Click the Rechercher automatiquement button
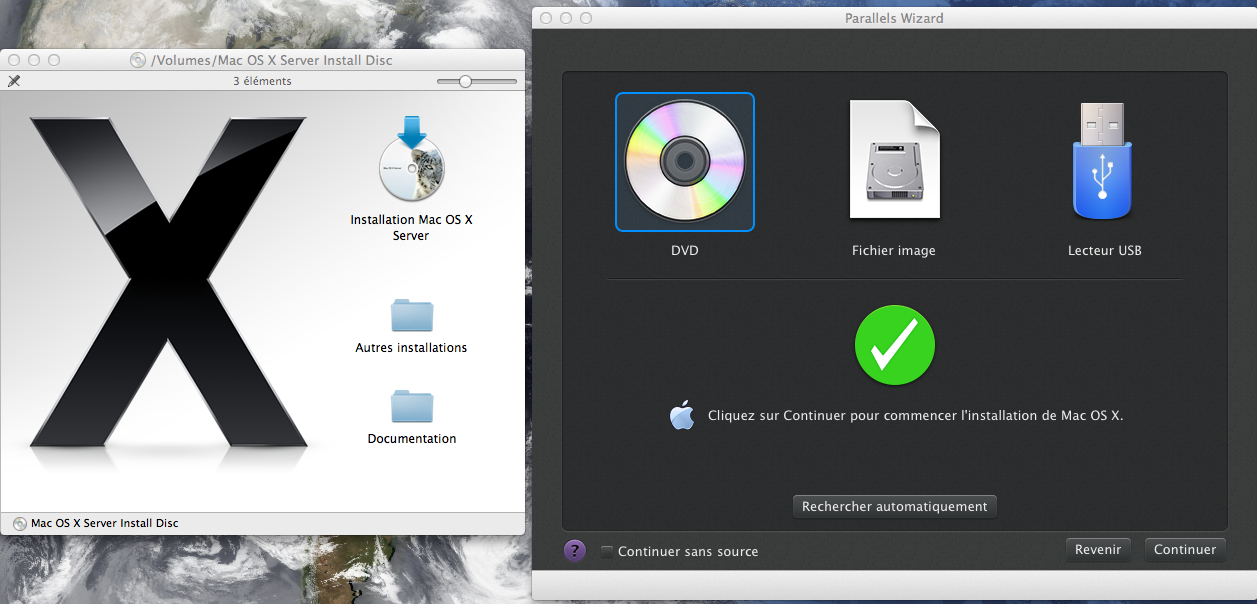Screen dimensions: 1257x604 coord(895,507)
